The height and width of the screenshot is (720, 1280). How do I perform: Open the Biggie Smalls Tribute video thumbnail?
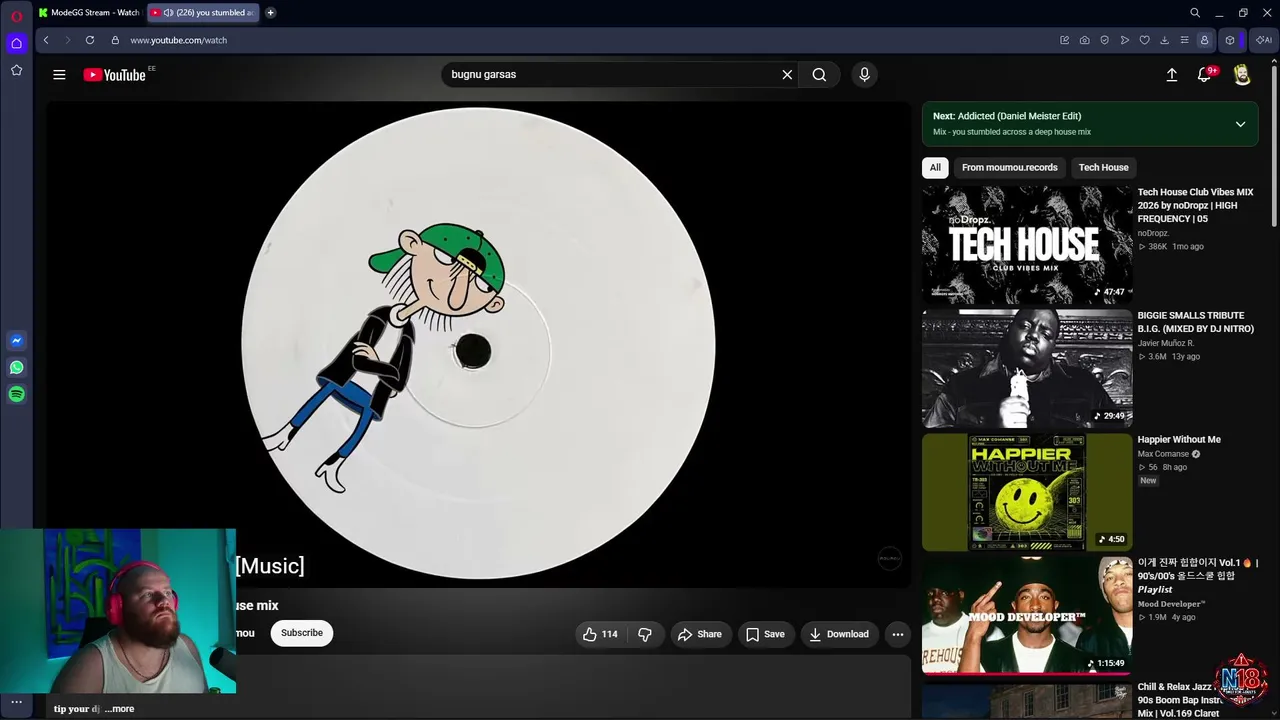click(x=1027, y=368)
